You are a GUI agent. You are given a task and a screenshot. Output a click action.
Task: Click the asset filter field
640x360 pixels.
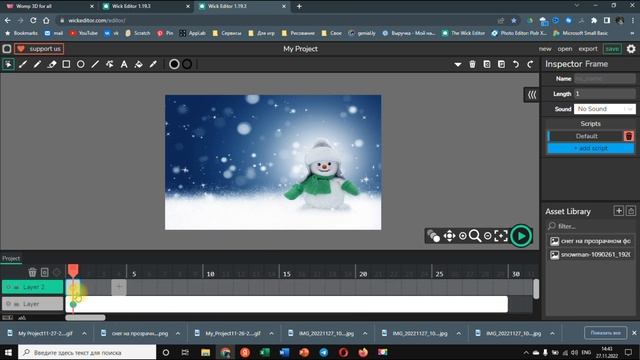point(590,226)
